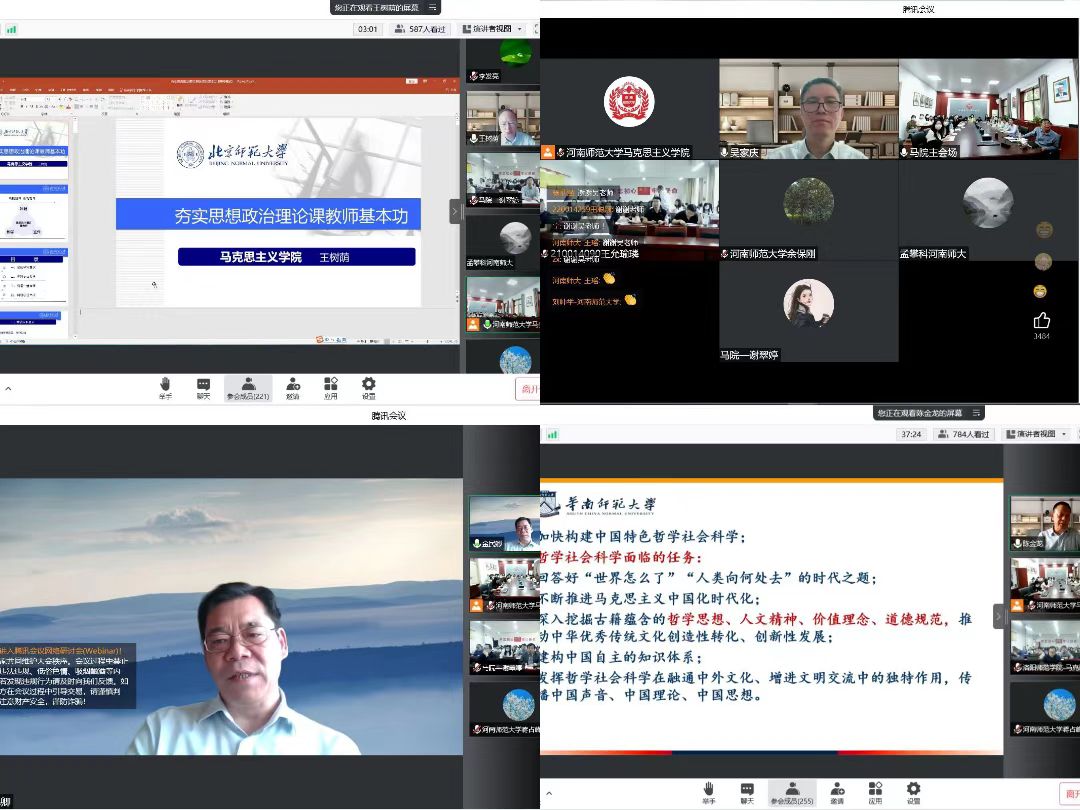The image size is (1080, 810).
Task: Toggle 举手 raise hand in the 221-member meeting
Action: pos(165,387)
